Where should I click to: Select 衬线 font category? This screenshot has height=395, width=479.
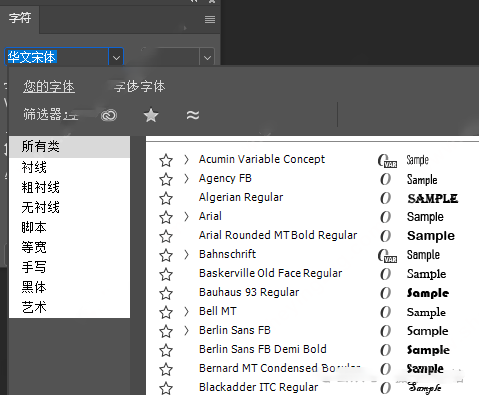tap(69, 167)
